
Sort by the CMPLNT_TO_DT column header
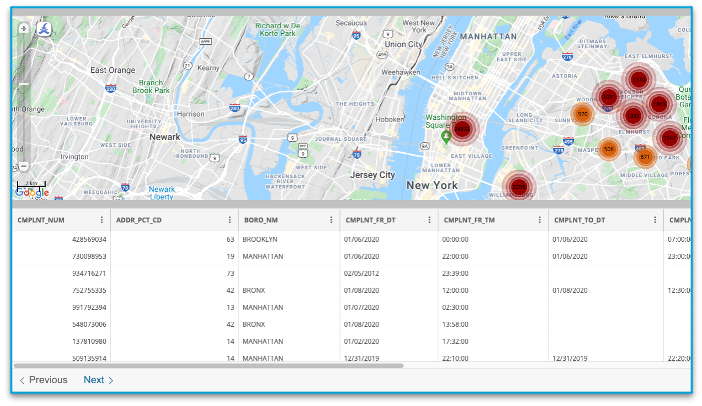580,220
